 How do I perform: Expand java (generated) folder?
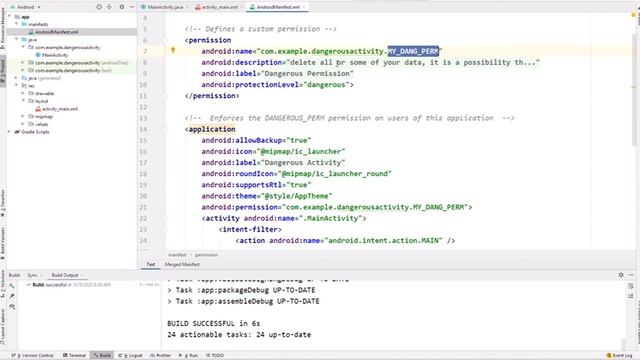pyautogui.click(x=16, y=78)
